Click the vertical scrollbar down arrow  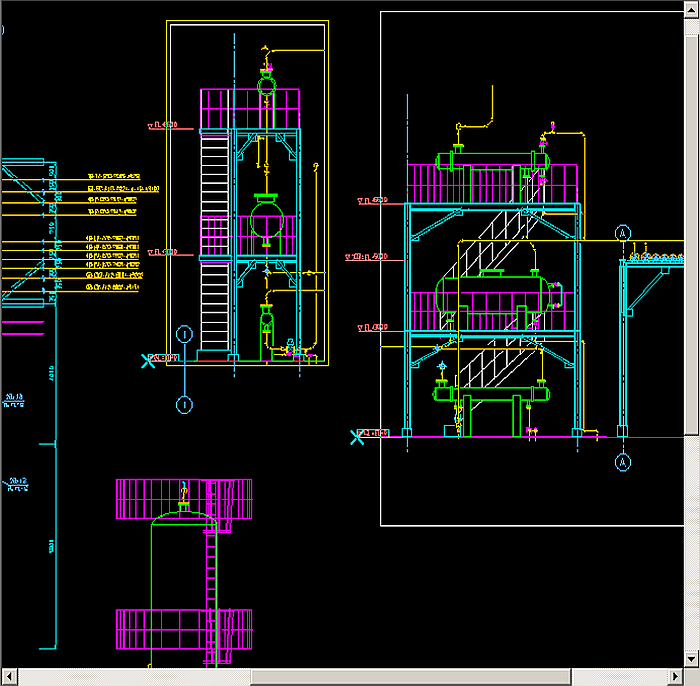pos(691,660)
